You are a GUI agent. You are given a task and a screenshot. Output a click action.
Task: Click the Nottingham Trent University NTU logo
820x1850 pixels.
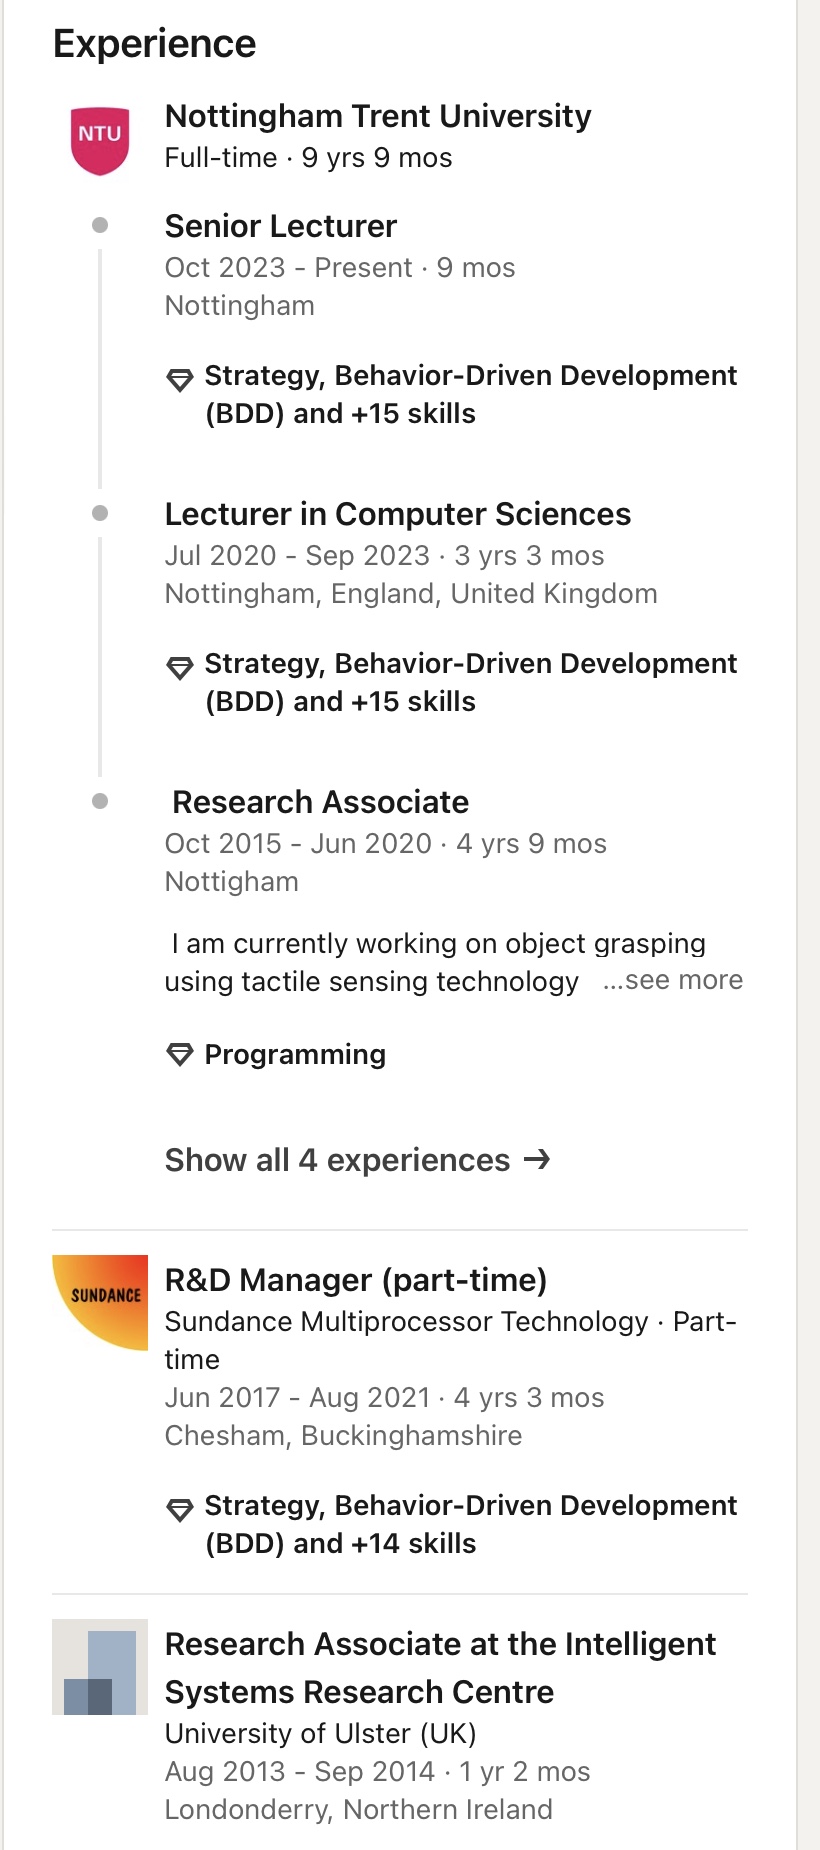pyautogui.click(x=100, y=140)
